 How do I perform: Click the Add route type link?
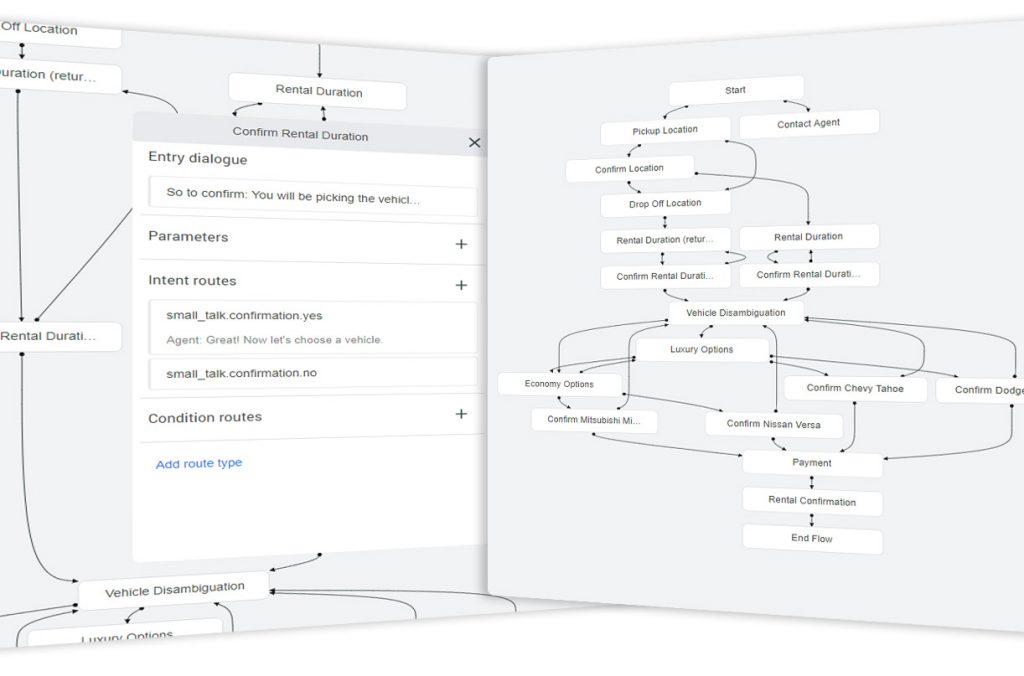(x=198, y=464)
